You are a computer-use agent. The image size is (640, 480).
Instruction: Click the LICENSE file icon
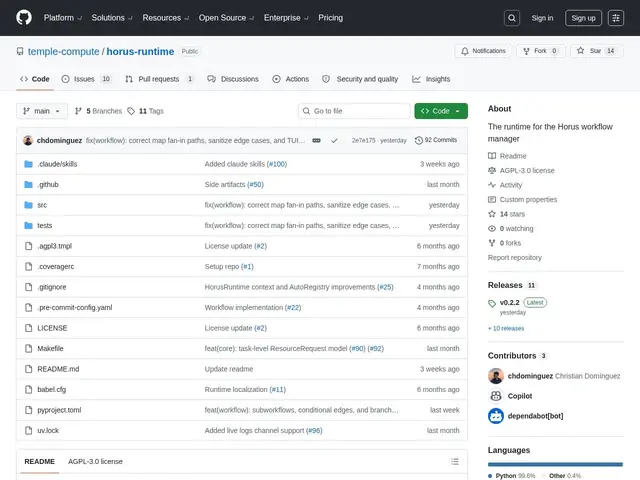[x=28, y=328]
